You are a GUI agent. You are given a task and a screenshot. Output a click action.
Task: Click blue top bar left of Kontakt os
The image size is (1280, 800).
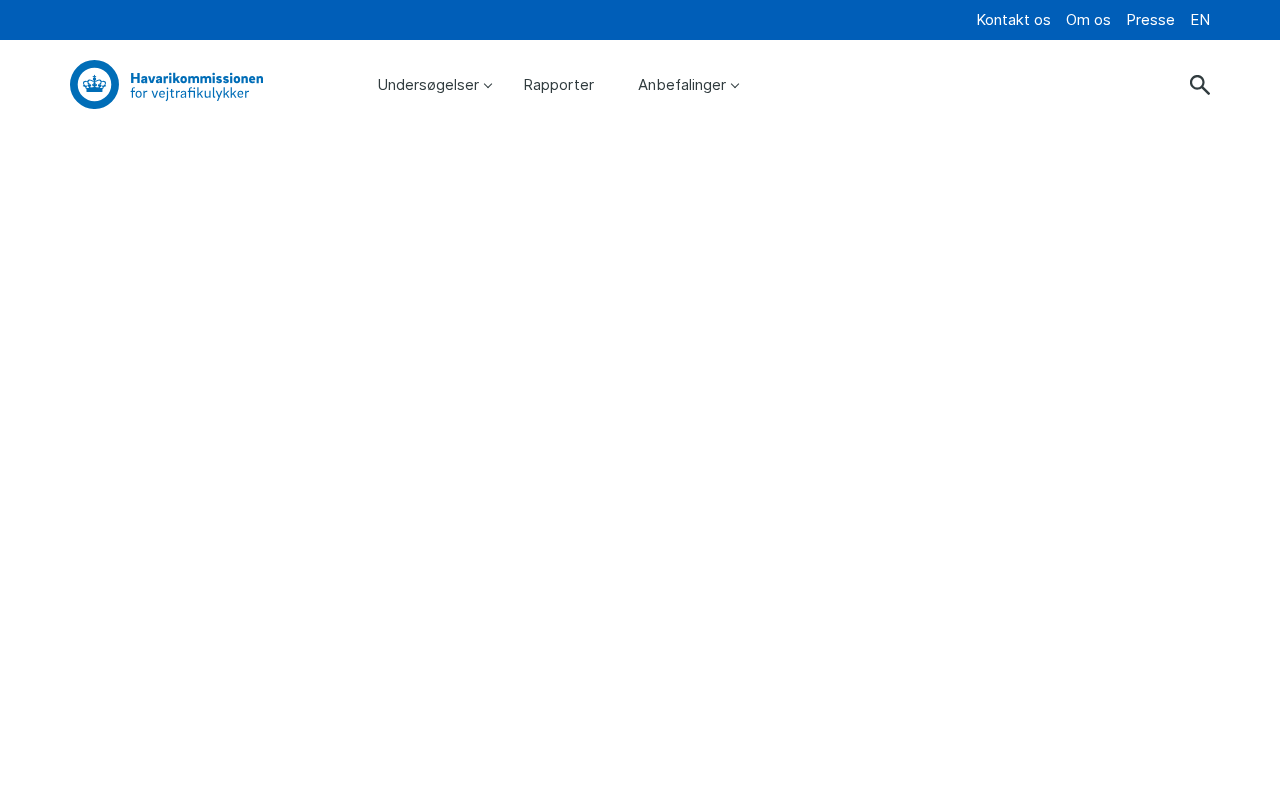(x=500, y=20)
